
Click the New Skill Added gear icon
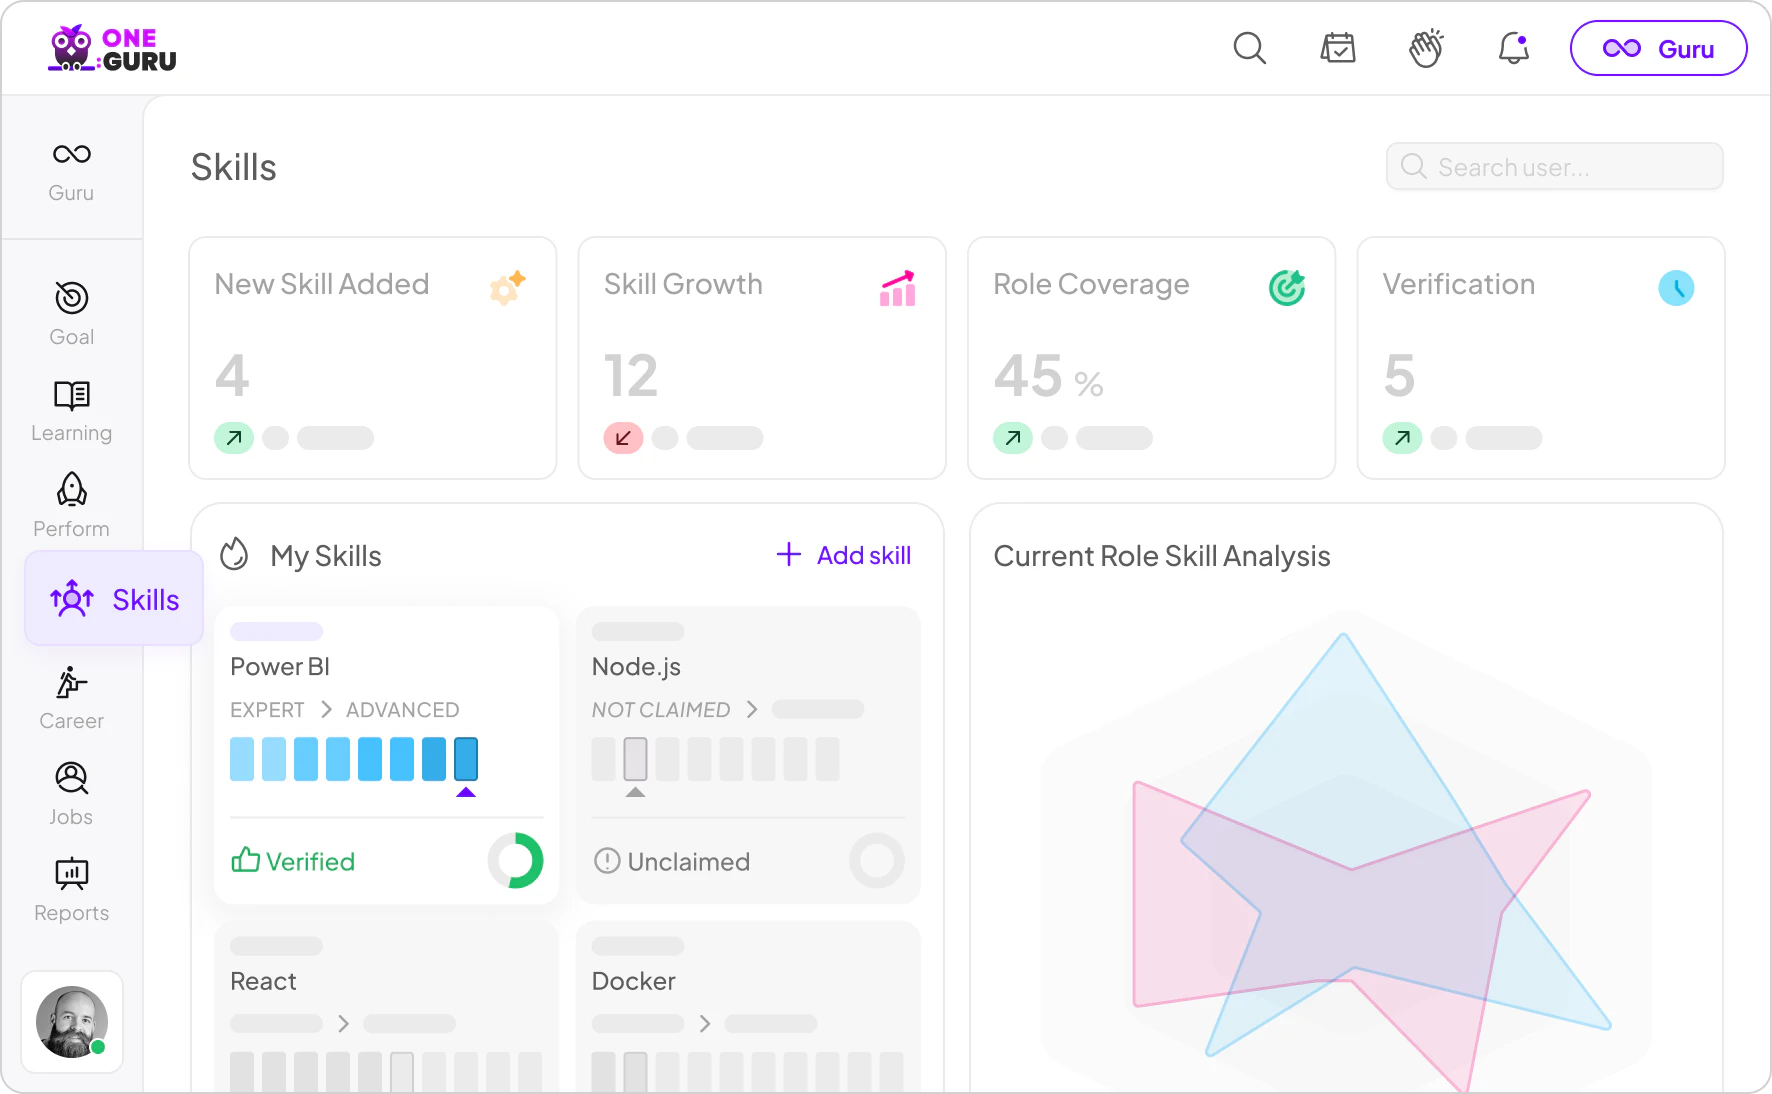point(507,287)
